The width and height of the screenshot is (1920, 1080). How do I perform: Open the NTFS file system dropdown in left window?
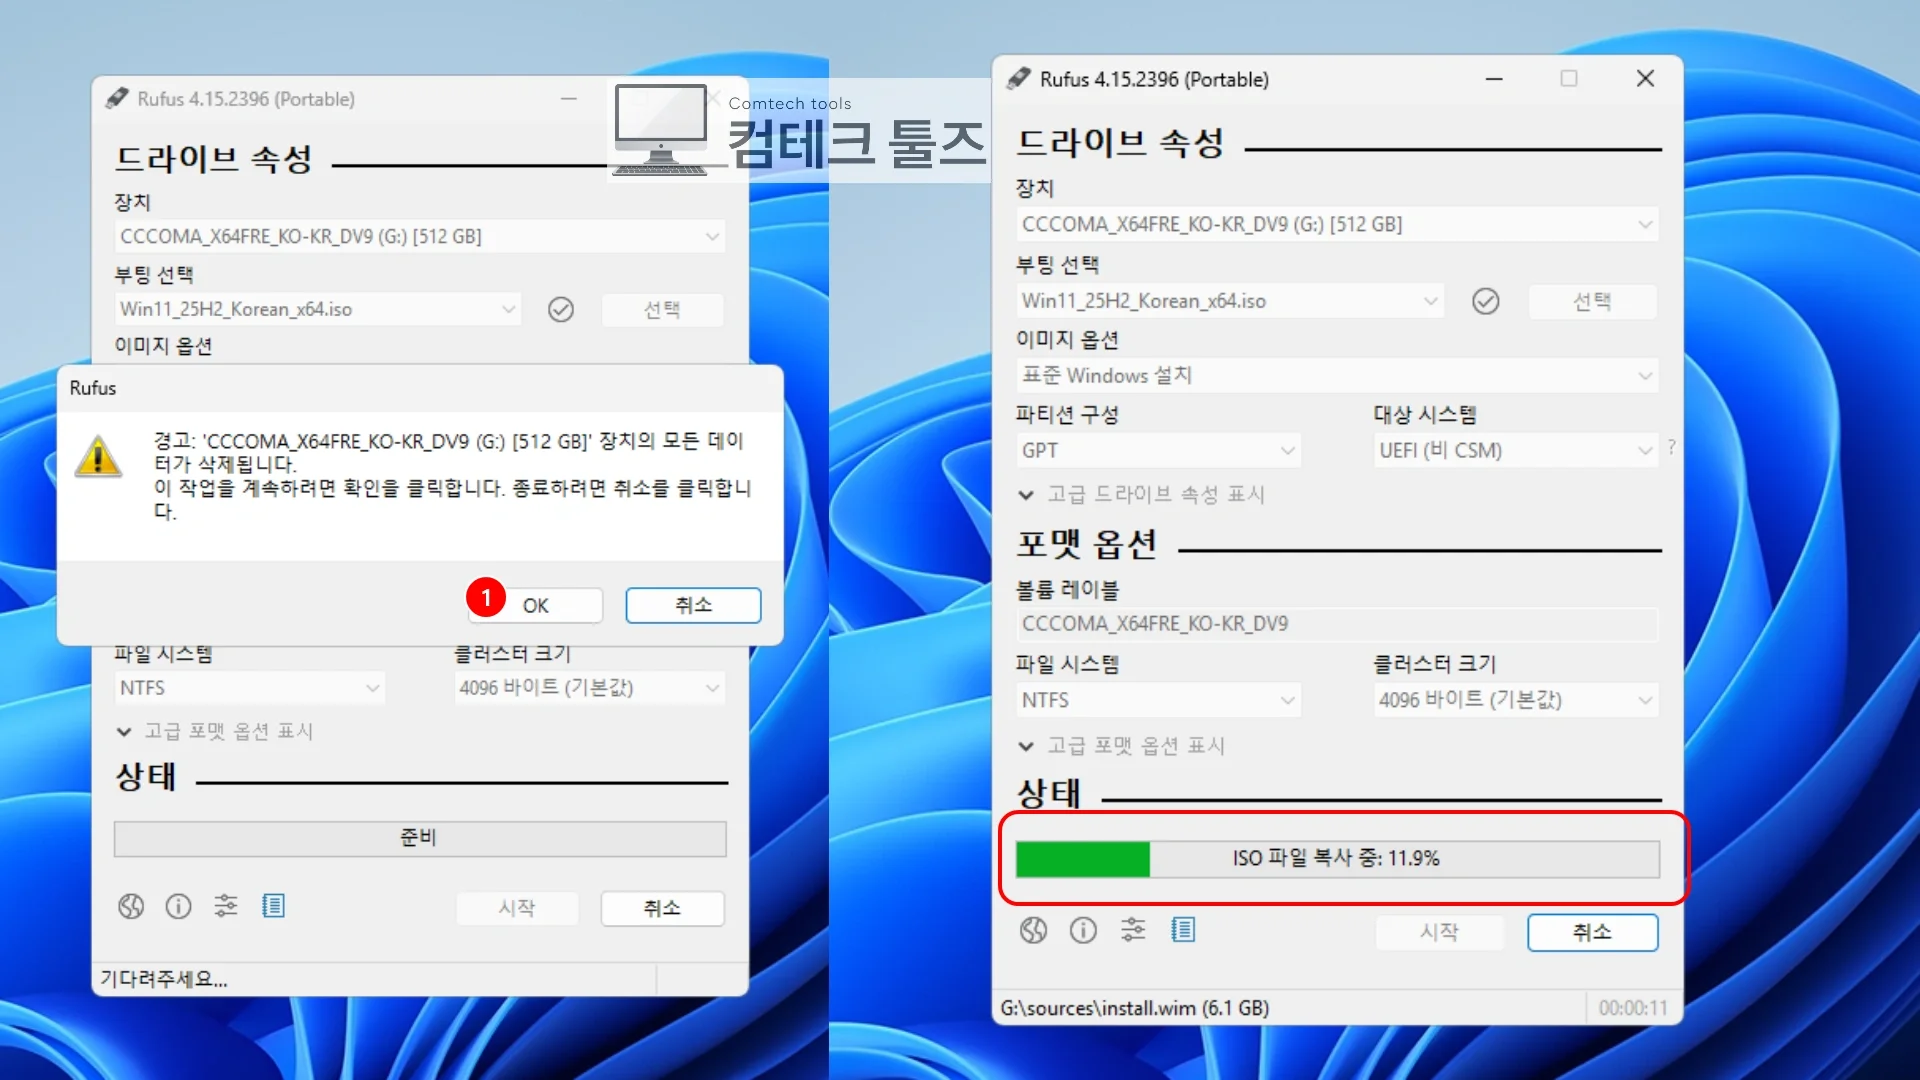(x=249, y=688)
